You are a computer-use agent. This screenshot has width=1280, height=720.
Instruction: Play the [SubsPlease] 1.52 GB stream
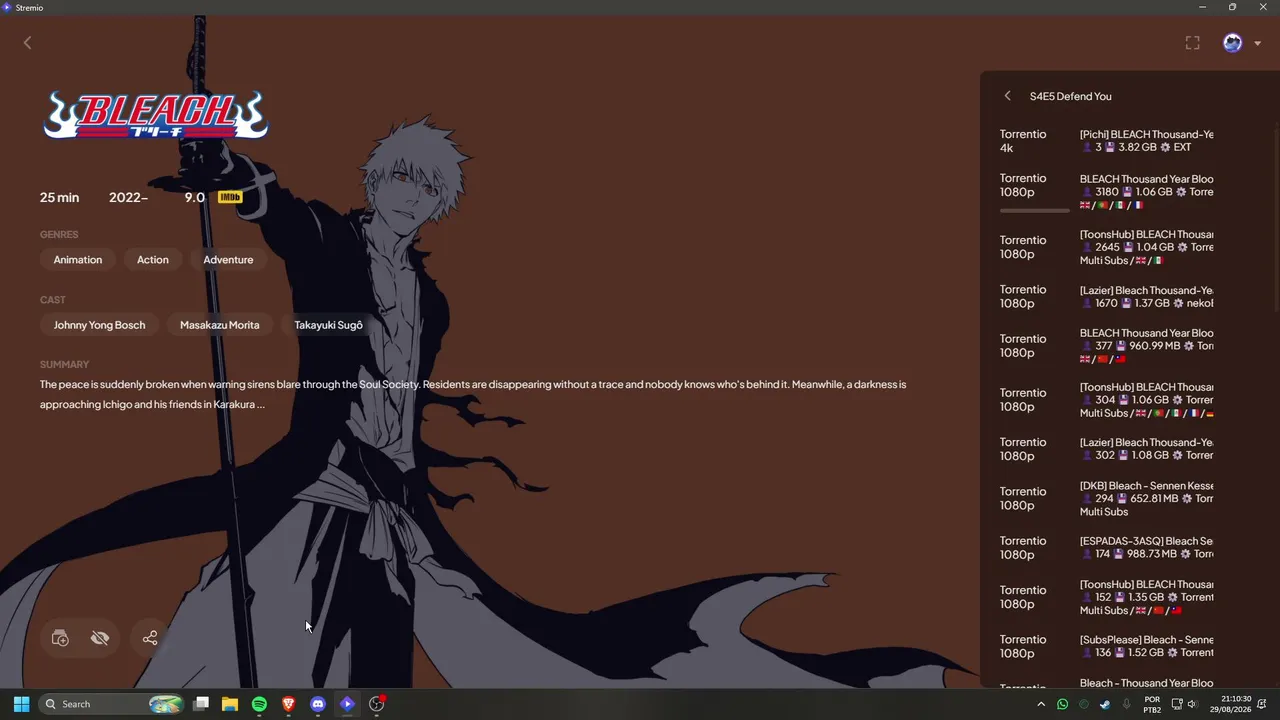[x=1128, y=646]
